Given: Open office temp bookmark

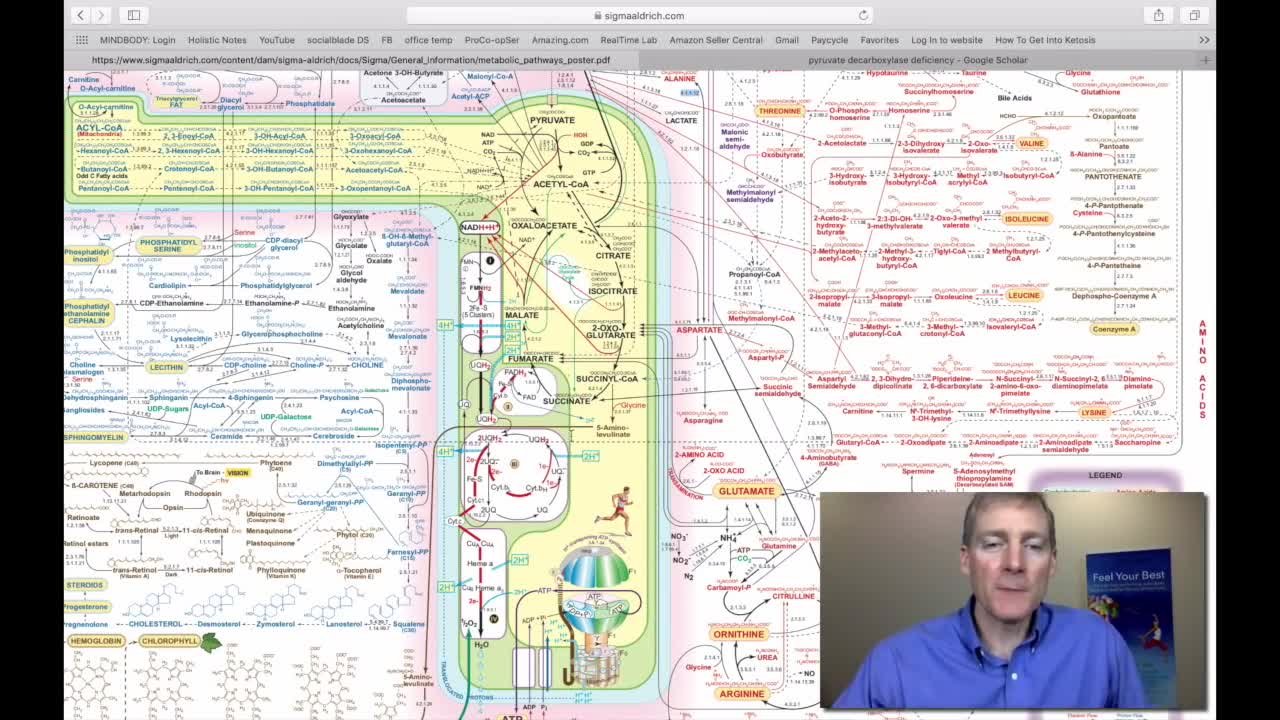Looking at the screenshot, I should (428, 40).
